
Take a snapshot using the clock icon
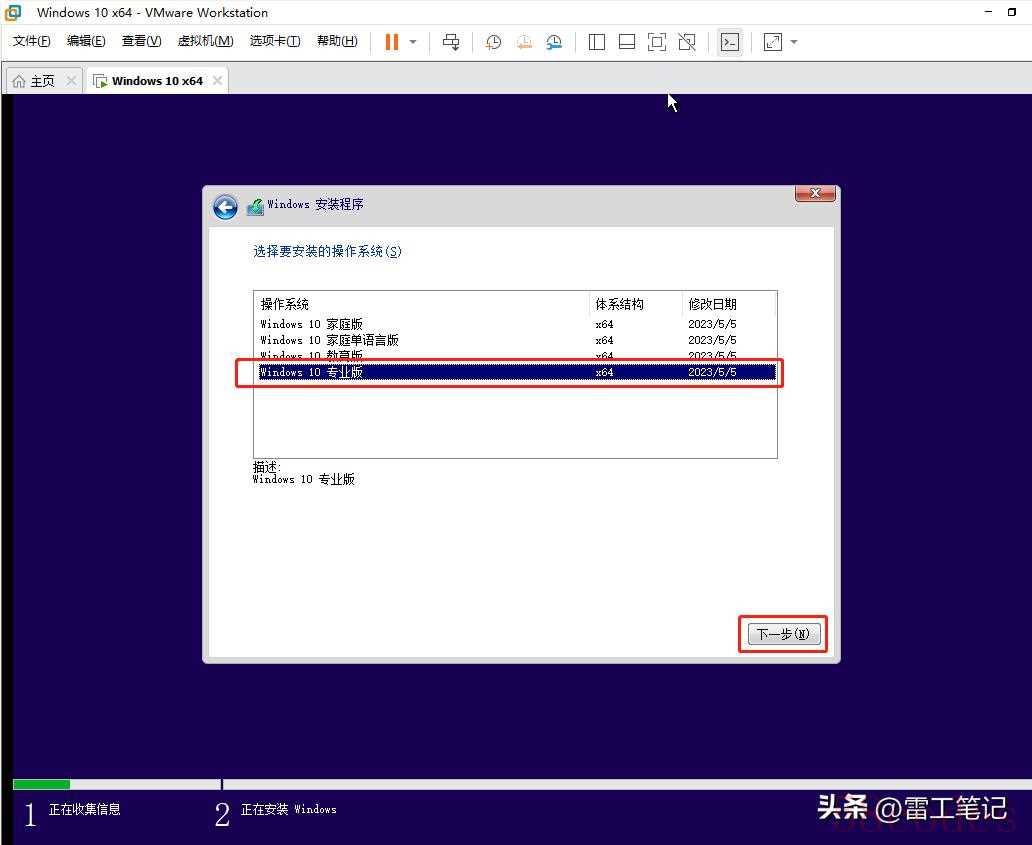pos(493,42)
